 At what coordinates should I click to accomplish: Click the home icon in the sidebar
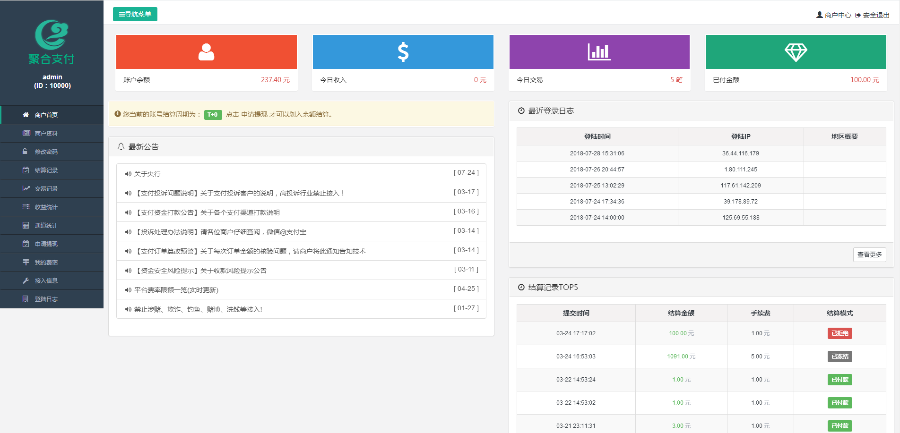pyautogui.click(x=25, y=115)
